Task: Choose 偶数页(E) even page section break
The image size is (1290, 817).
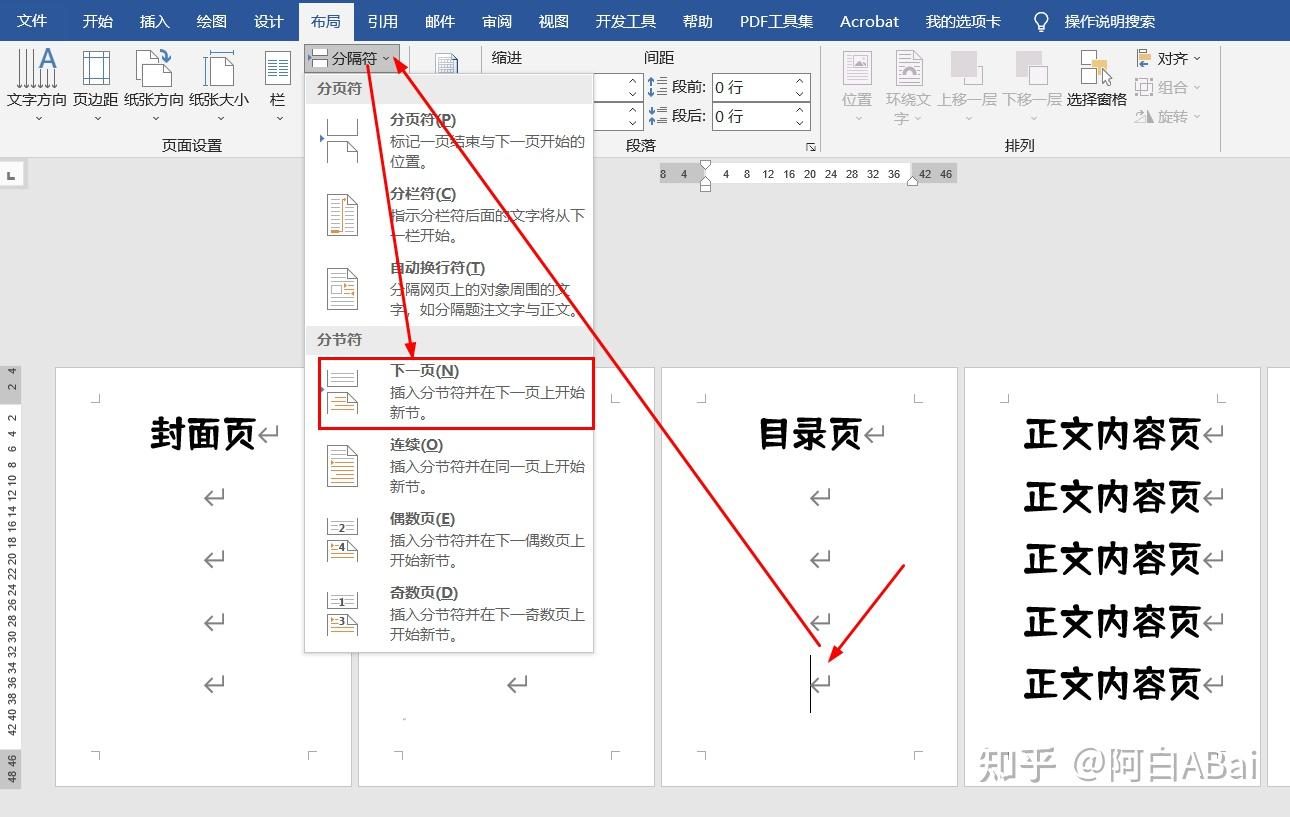Action: [x=450, y=540]
